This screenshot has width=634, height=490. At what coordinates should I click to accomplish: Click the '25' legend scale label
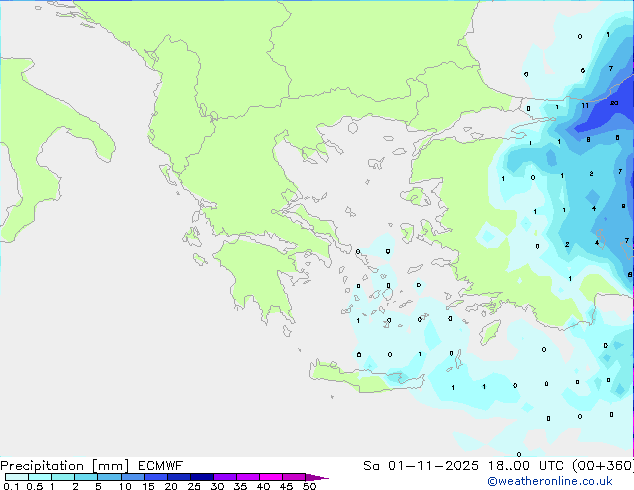(194, 486)
